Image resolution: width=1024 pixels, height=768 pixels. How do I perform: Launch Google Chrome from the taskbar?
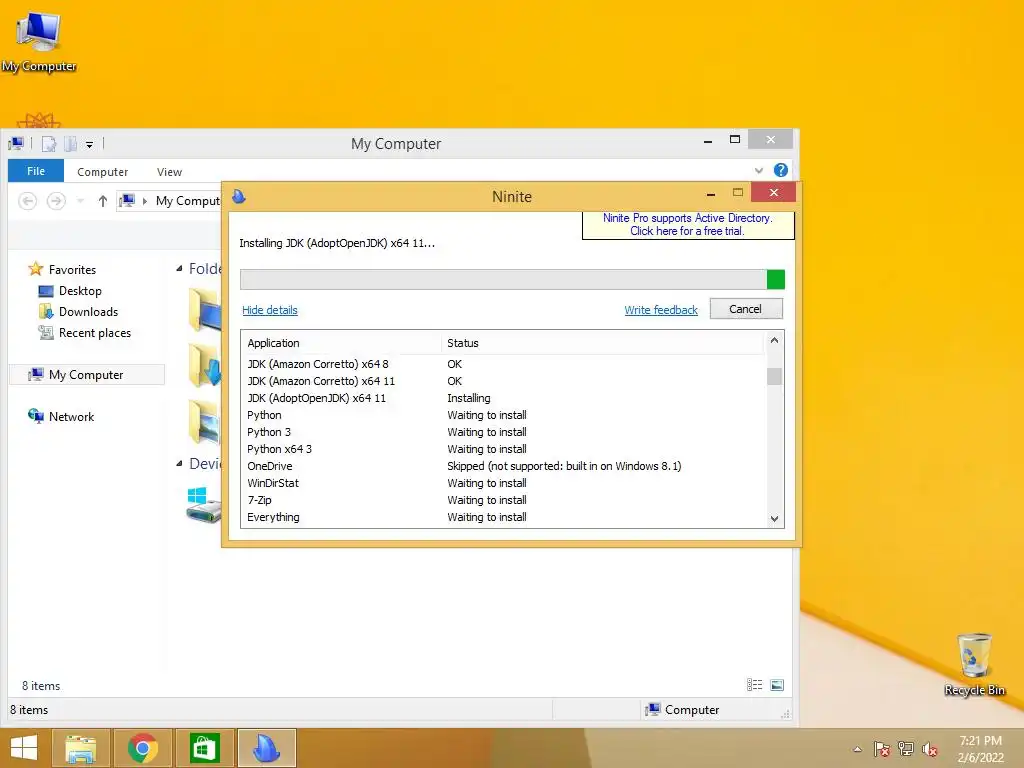tap(142, 748)
